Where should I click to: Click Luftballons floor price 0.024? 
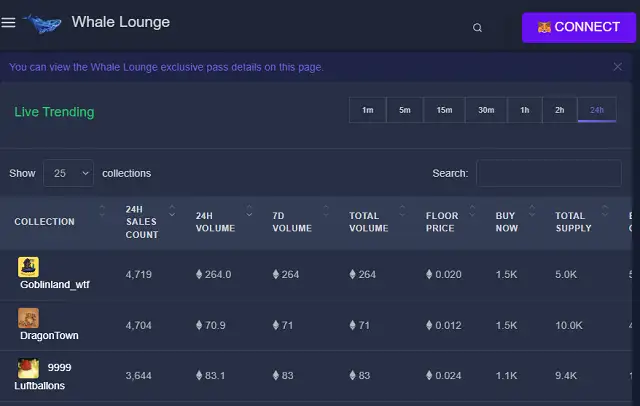coord(444,375)
